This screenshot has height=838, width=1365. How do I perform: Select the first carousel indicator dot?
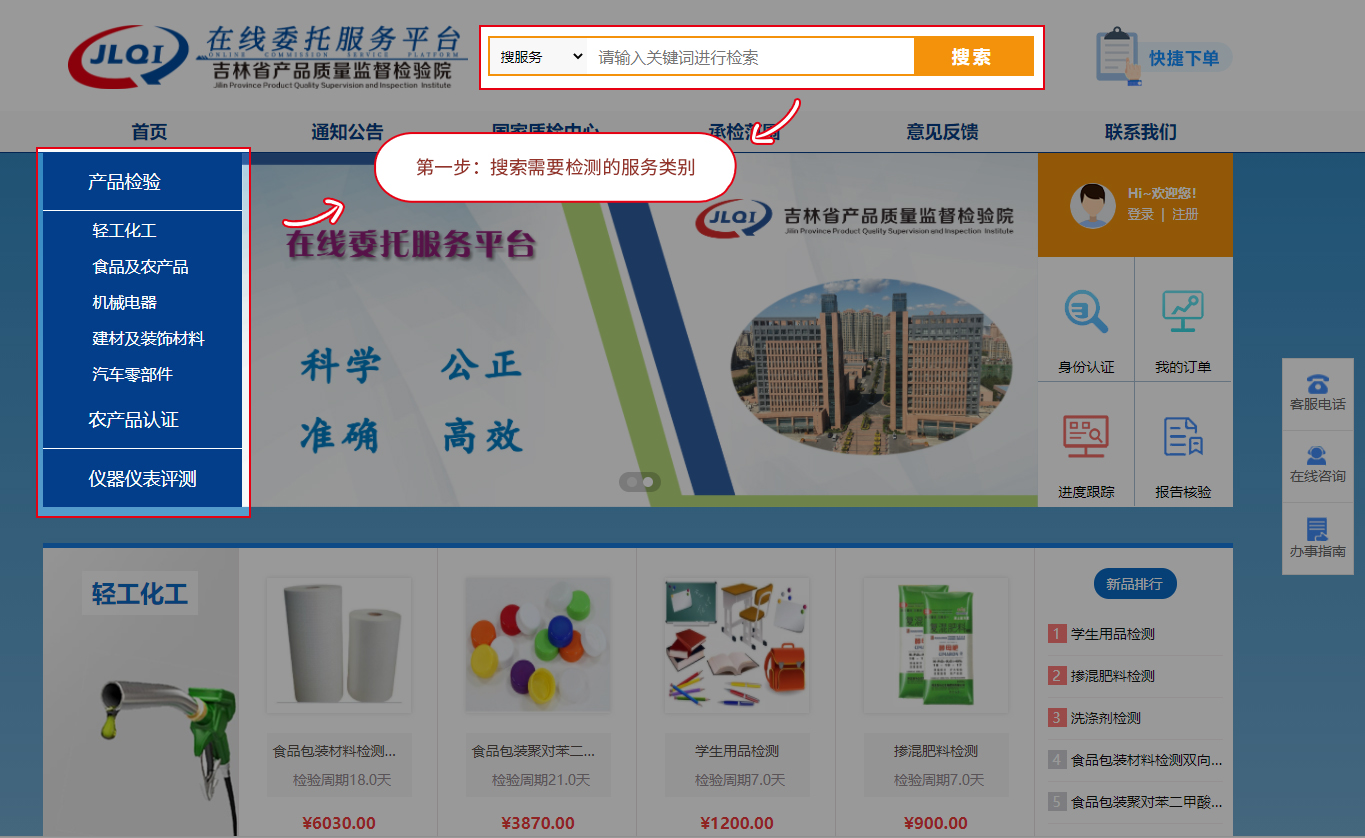point(631,482)
